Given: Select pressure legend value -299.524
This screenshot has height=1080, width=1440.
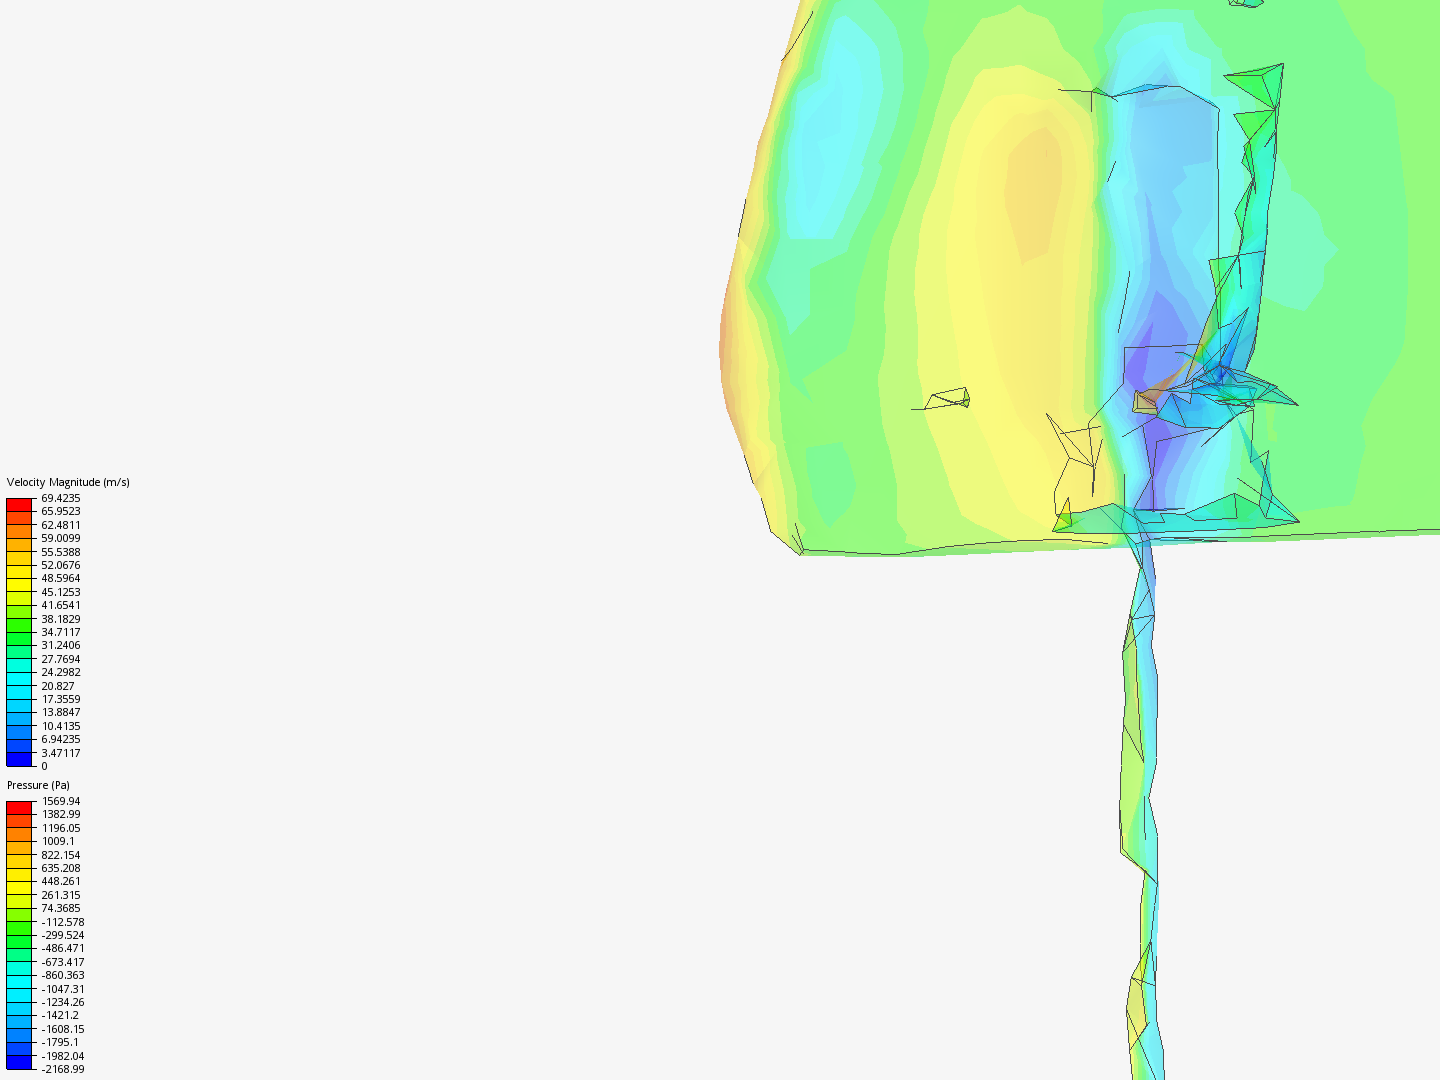Looking at the screenshot, I should pos(63,935).
